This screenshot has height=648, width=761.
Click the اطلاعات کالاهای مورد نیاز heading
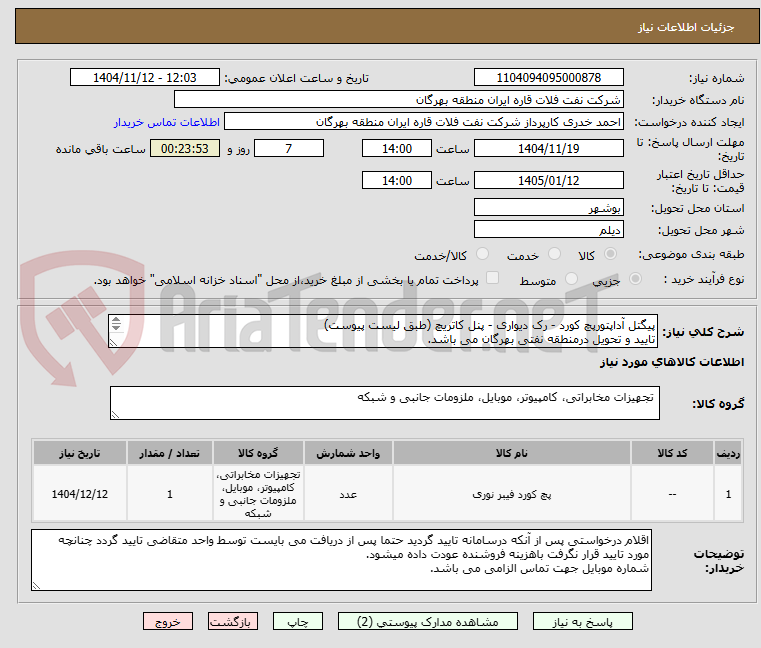click(x=672, y=362)
